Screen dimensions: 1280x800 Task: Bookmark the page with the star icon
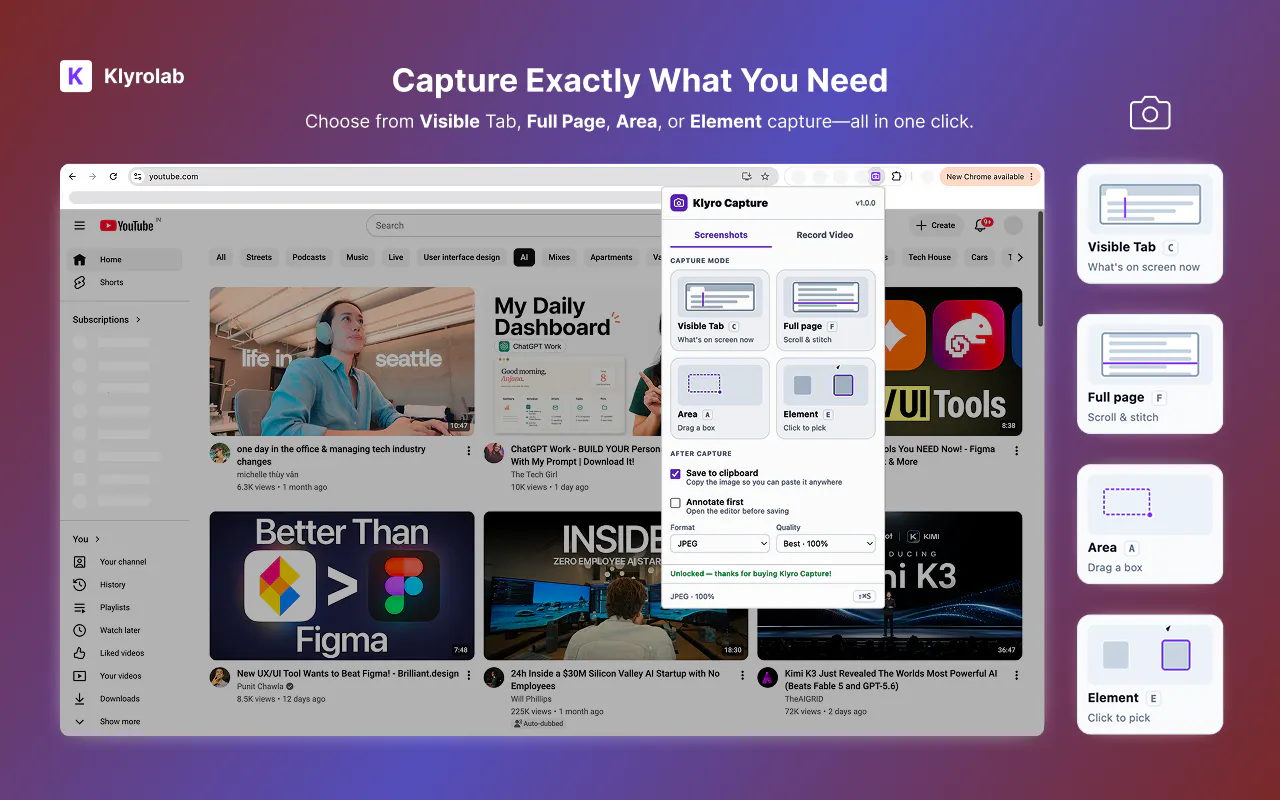765,176
